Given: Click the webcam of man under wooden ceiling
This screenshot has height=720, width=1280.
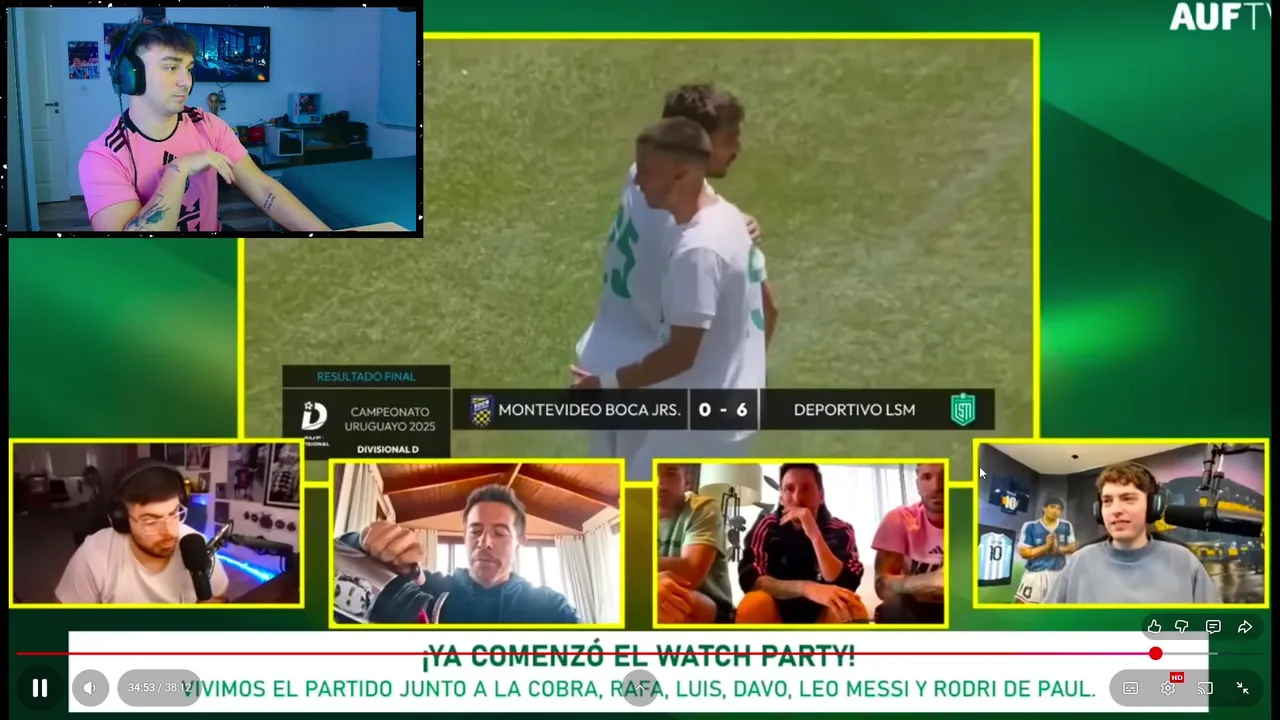Looking at the screenshot, I should [x=477, y=543].
